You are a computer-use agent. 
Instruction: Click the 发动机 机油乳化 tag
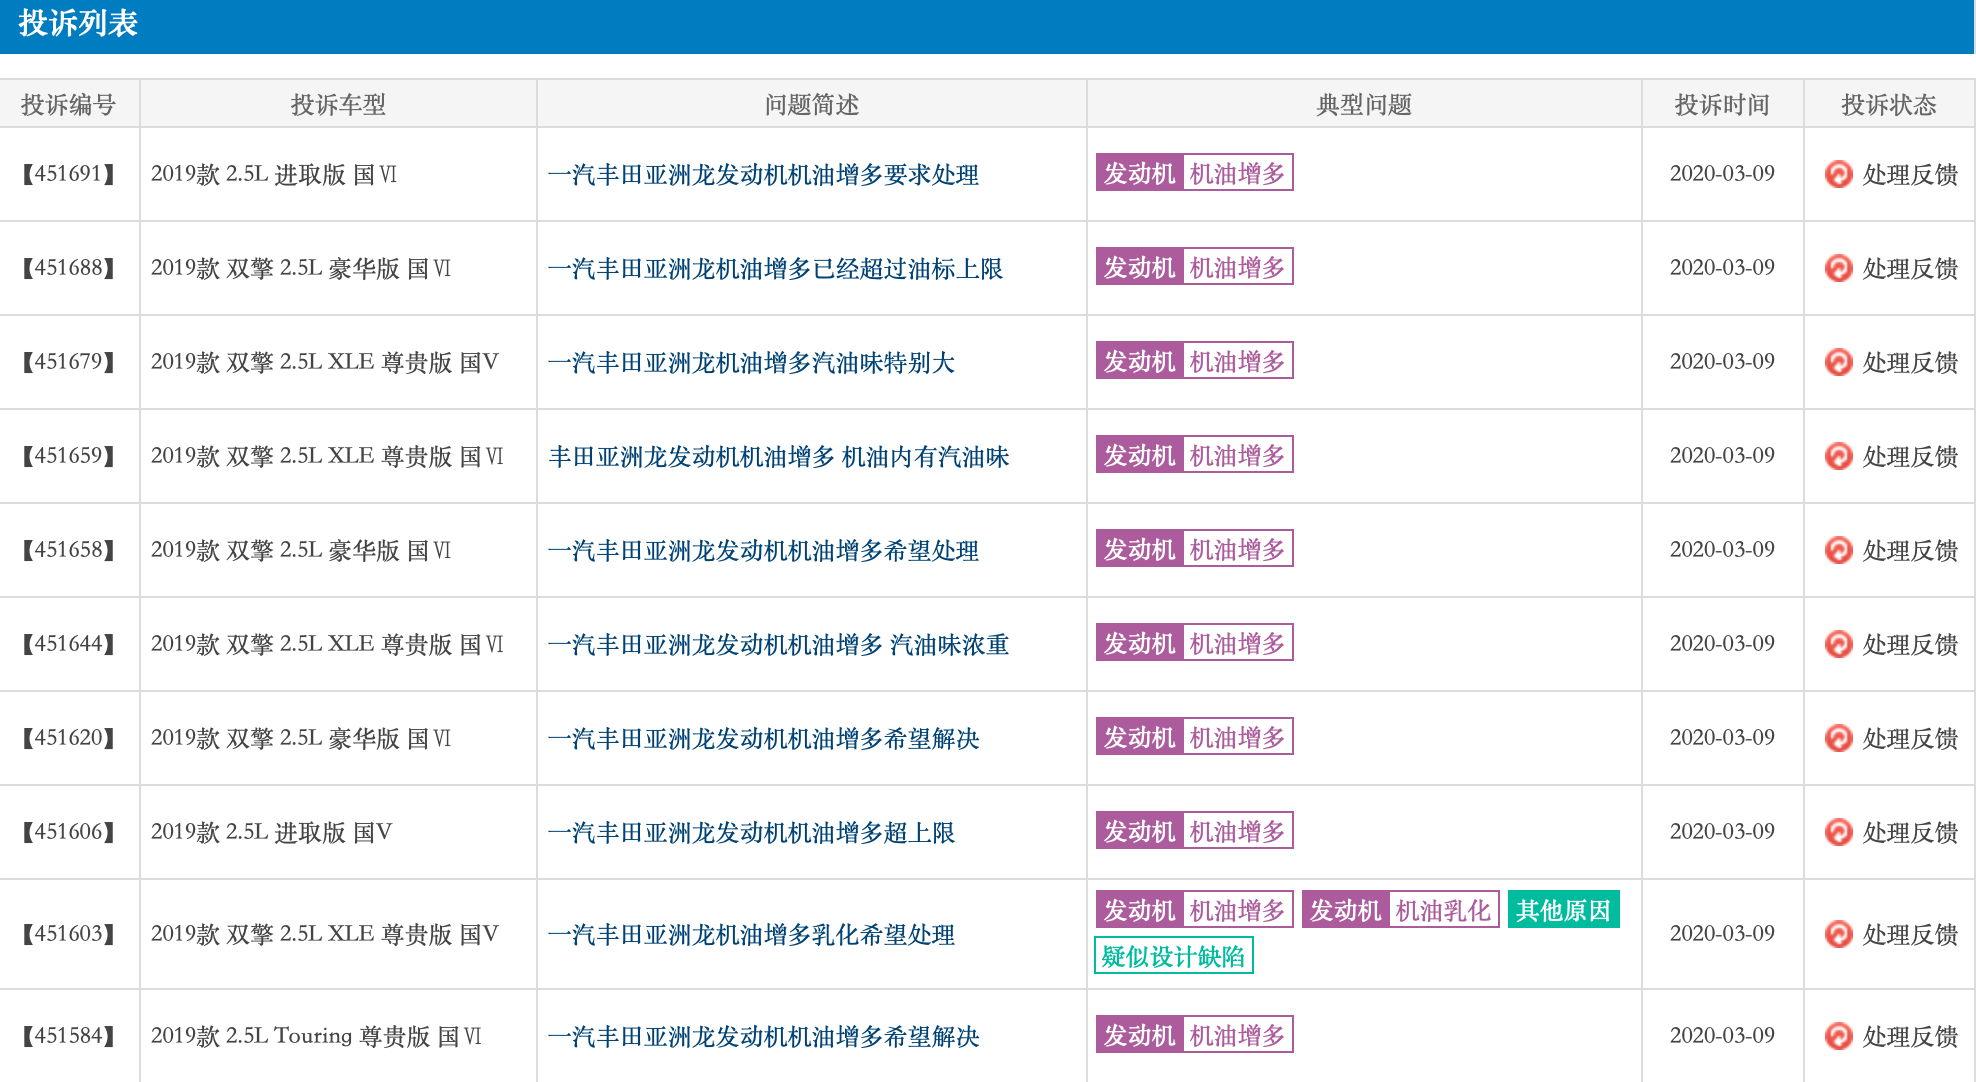coord(1400,910)
